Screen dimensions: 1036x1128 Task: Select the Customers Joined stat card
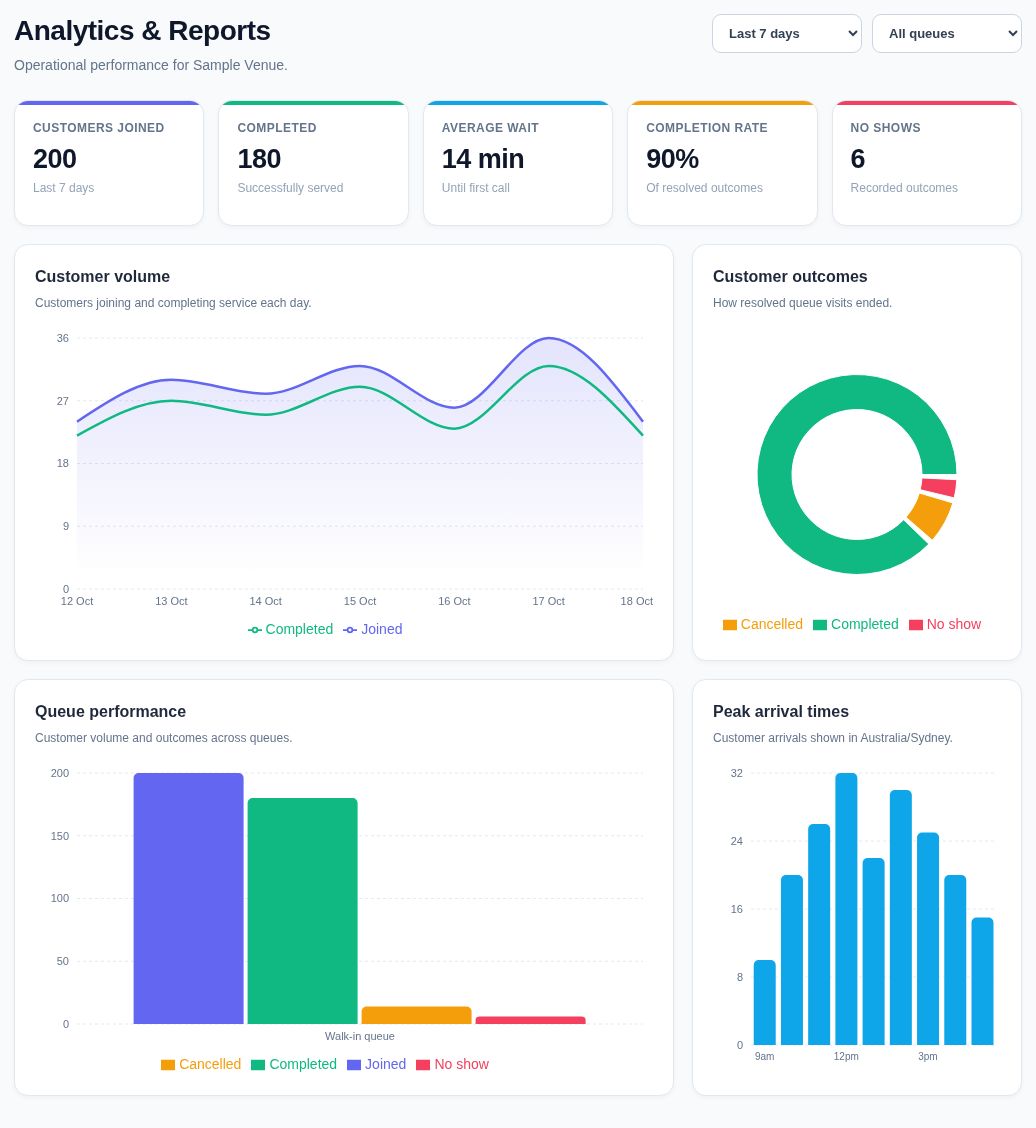(109, 163)
